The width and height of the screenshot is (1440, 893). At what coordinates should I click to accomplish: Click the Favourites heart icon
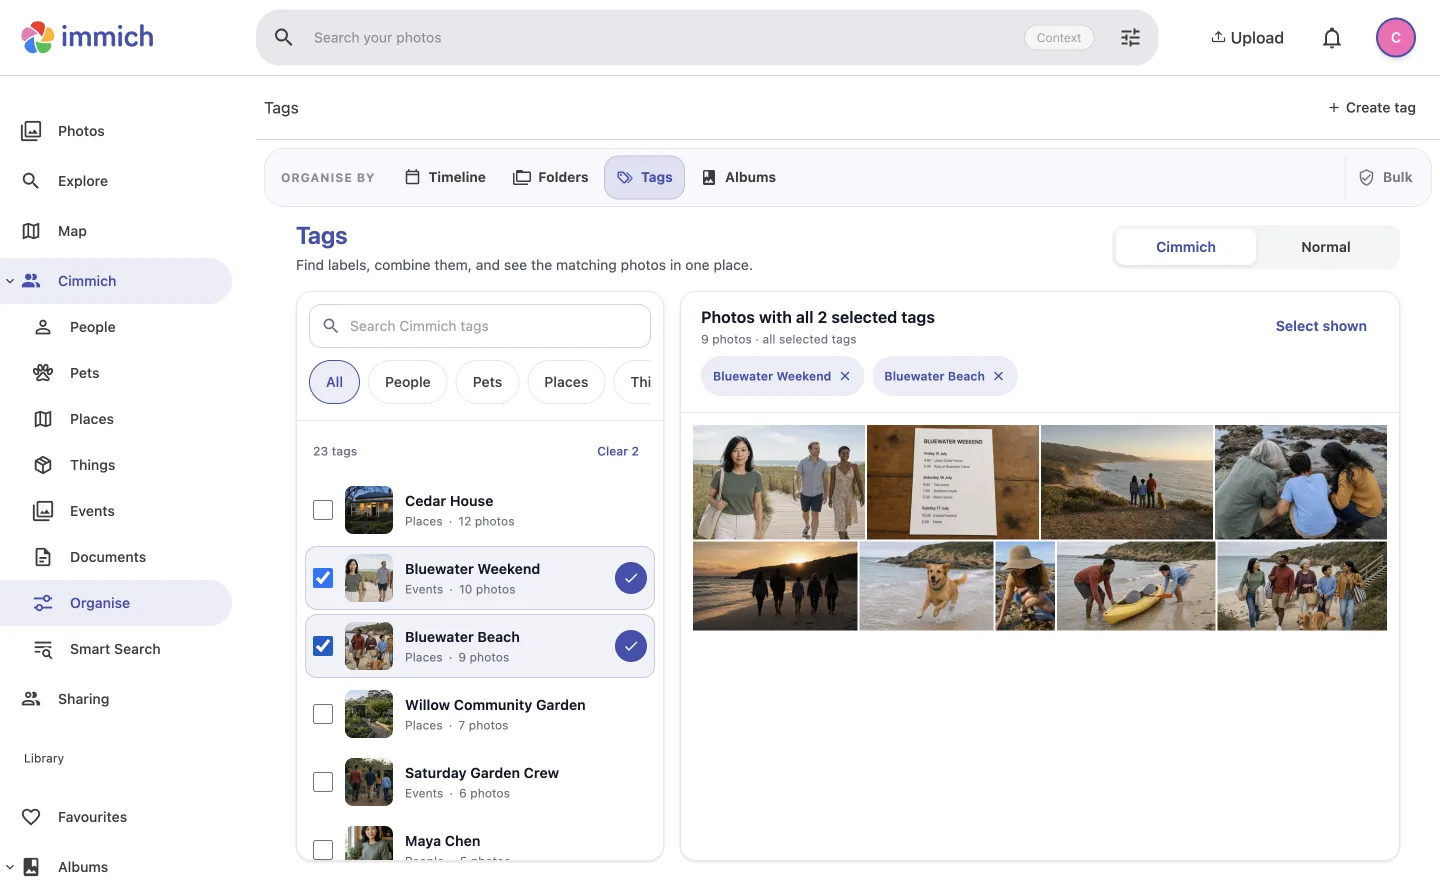(31, 817)
